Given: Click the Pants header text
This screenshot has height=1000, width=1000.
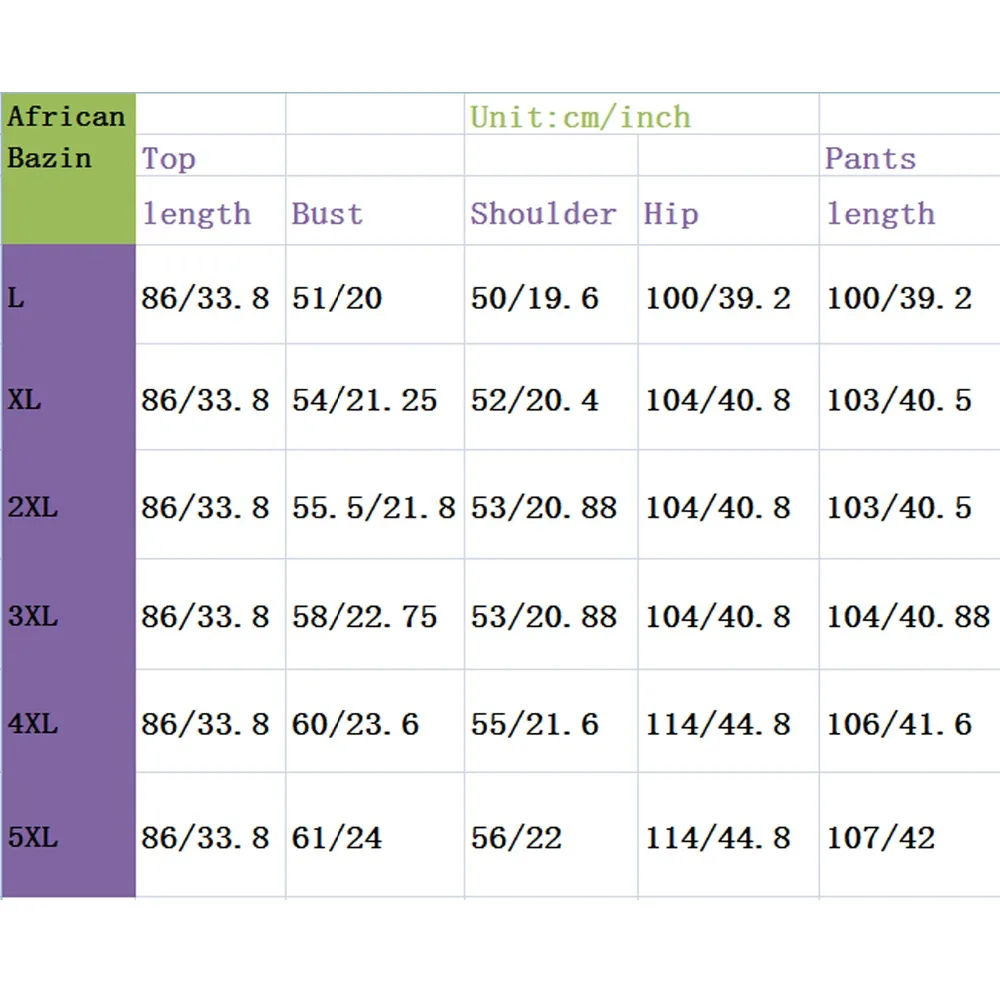Looking at the screenshot, I should [870, 158].
